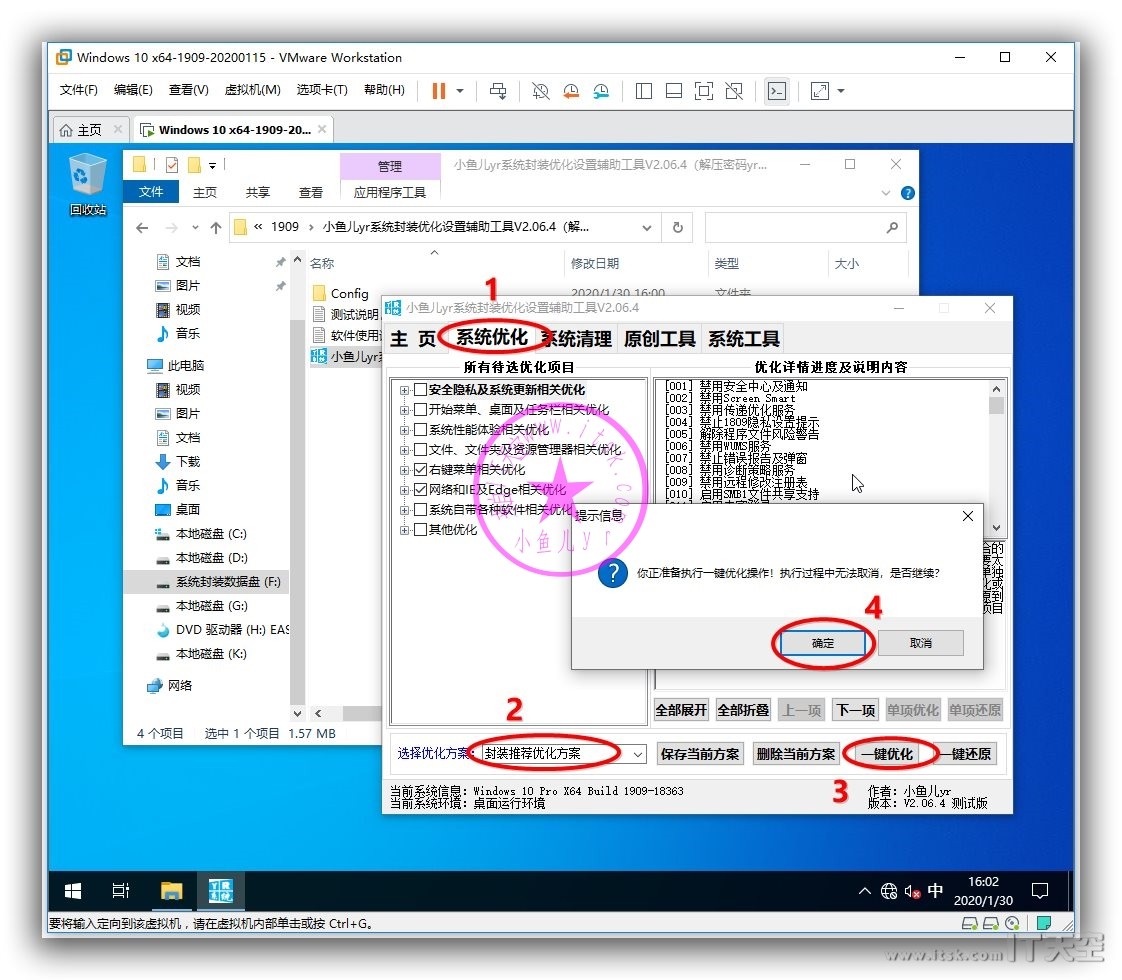
Task: Open the 选择优化方案 dropdown list
Action: (x=637, y=754)
